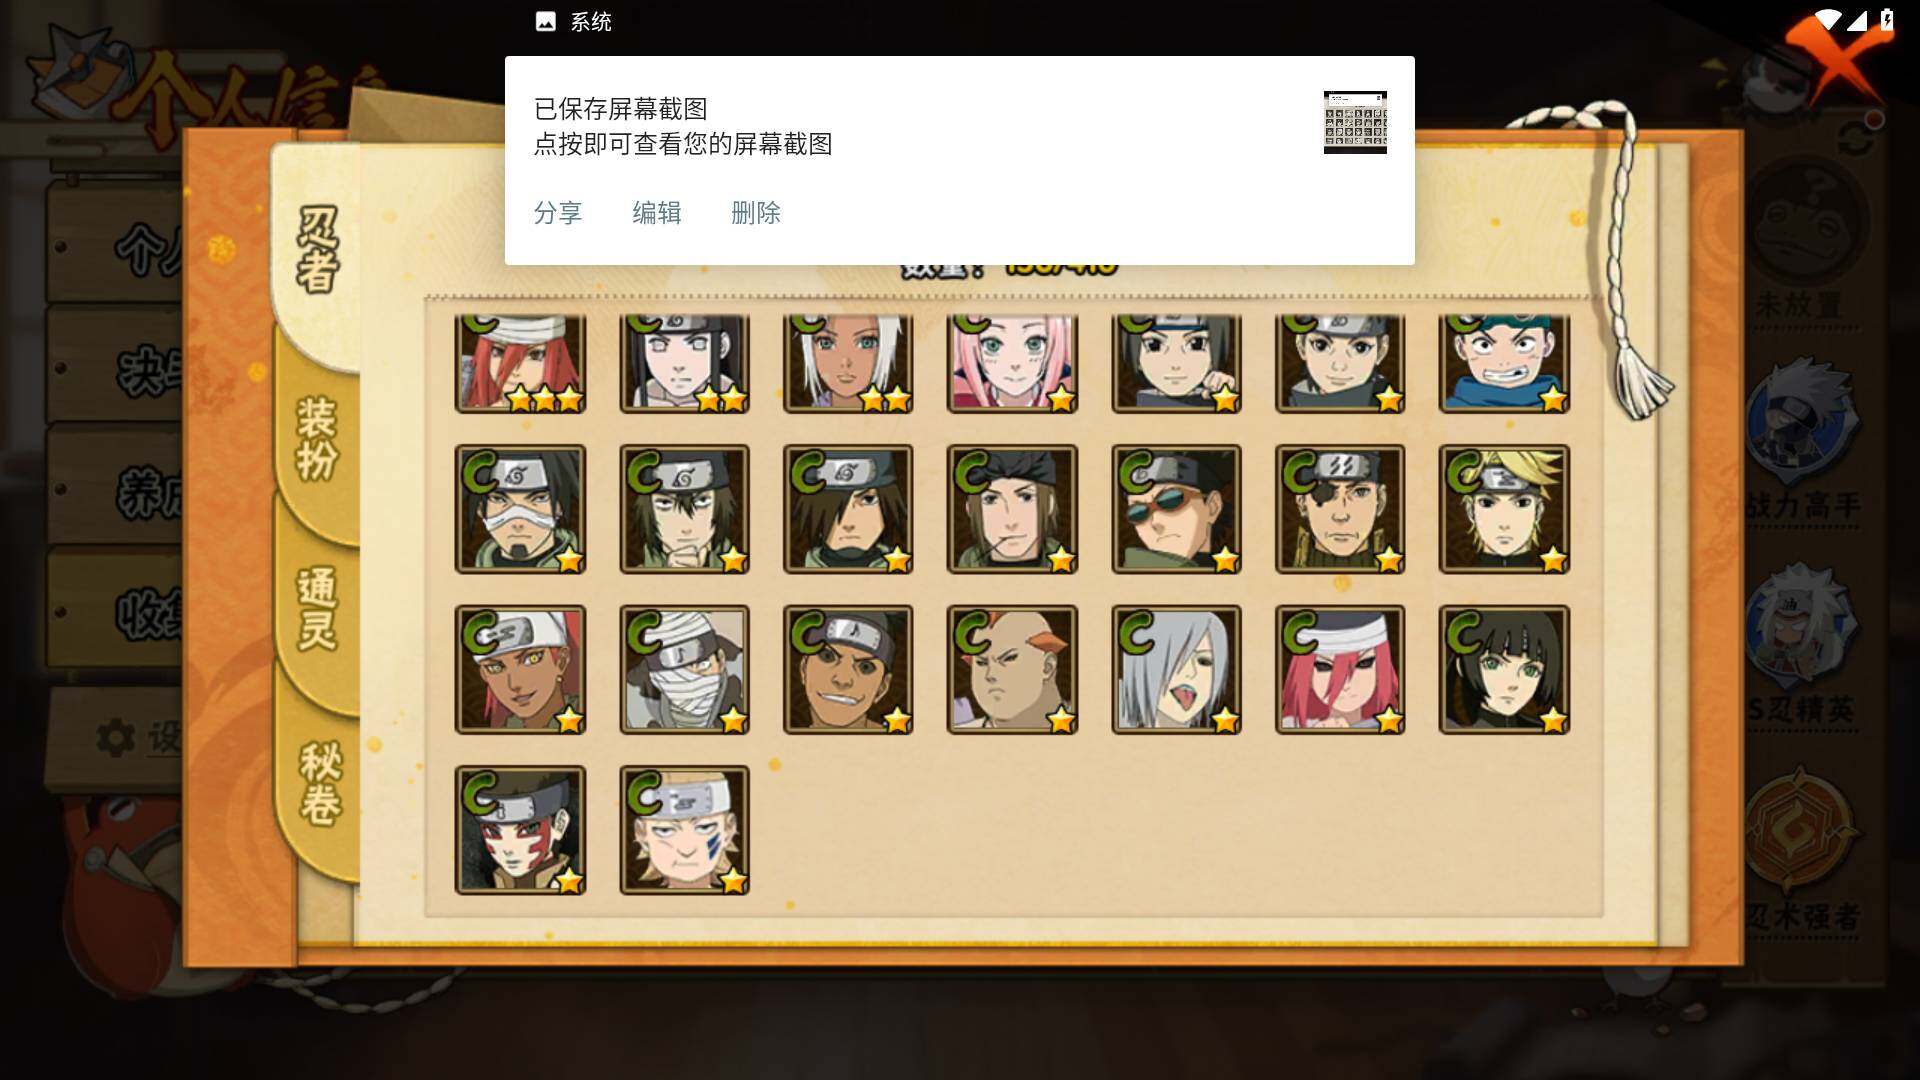Image resolution: width=1920 pixels, height=1080 pixels.
Task: Select the pink-haired Sakura ninja portrait
Action: [x=1012, y=363]
